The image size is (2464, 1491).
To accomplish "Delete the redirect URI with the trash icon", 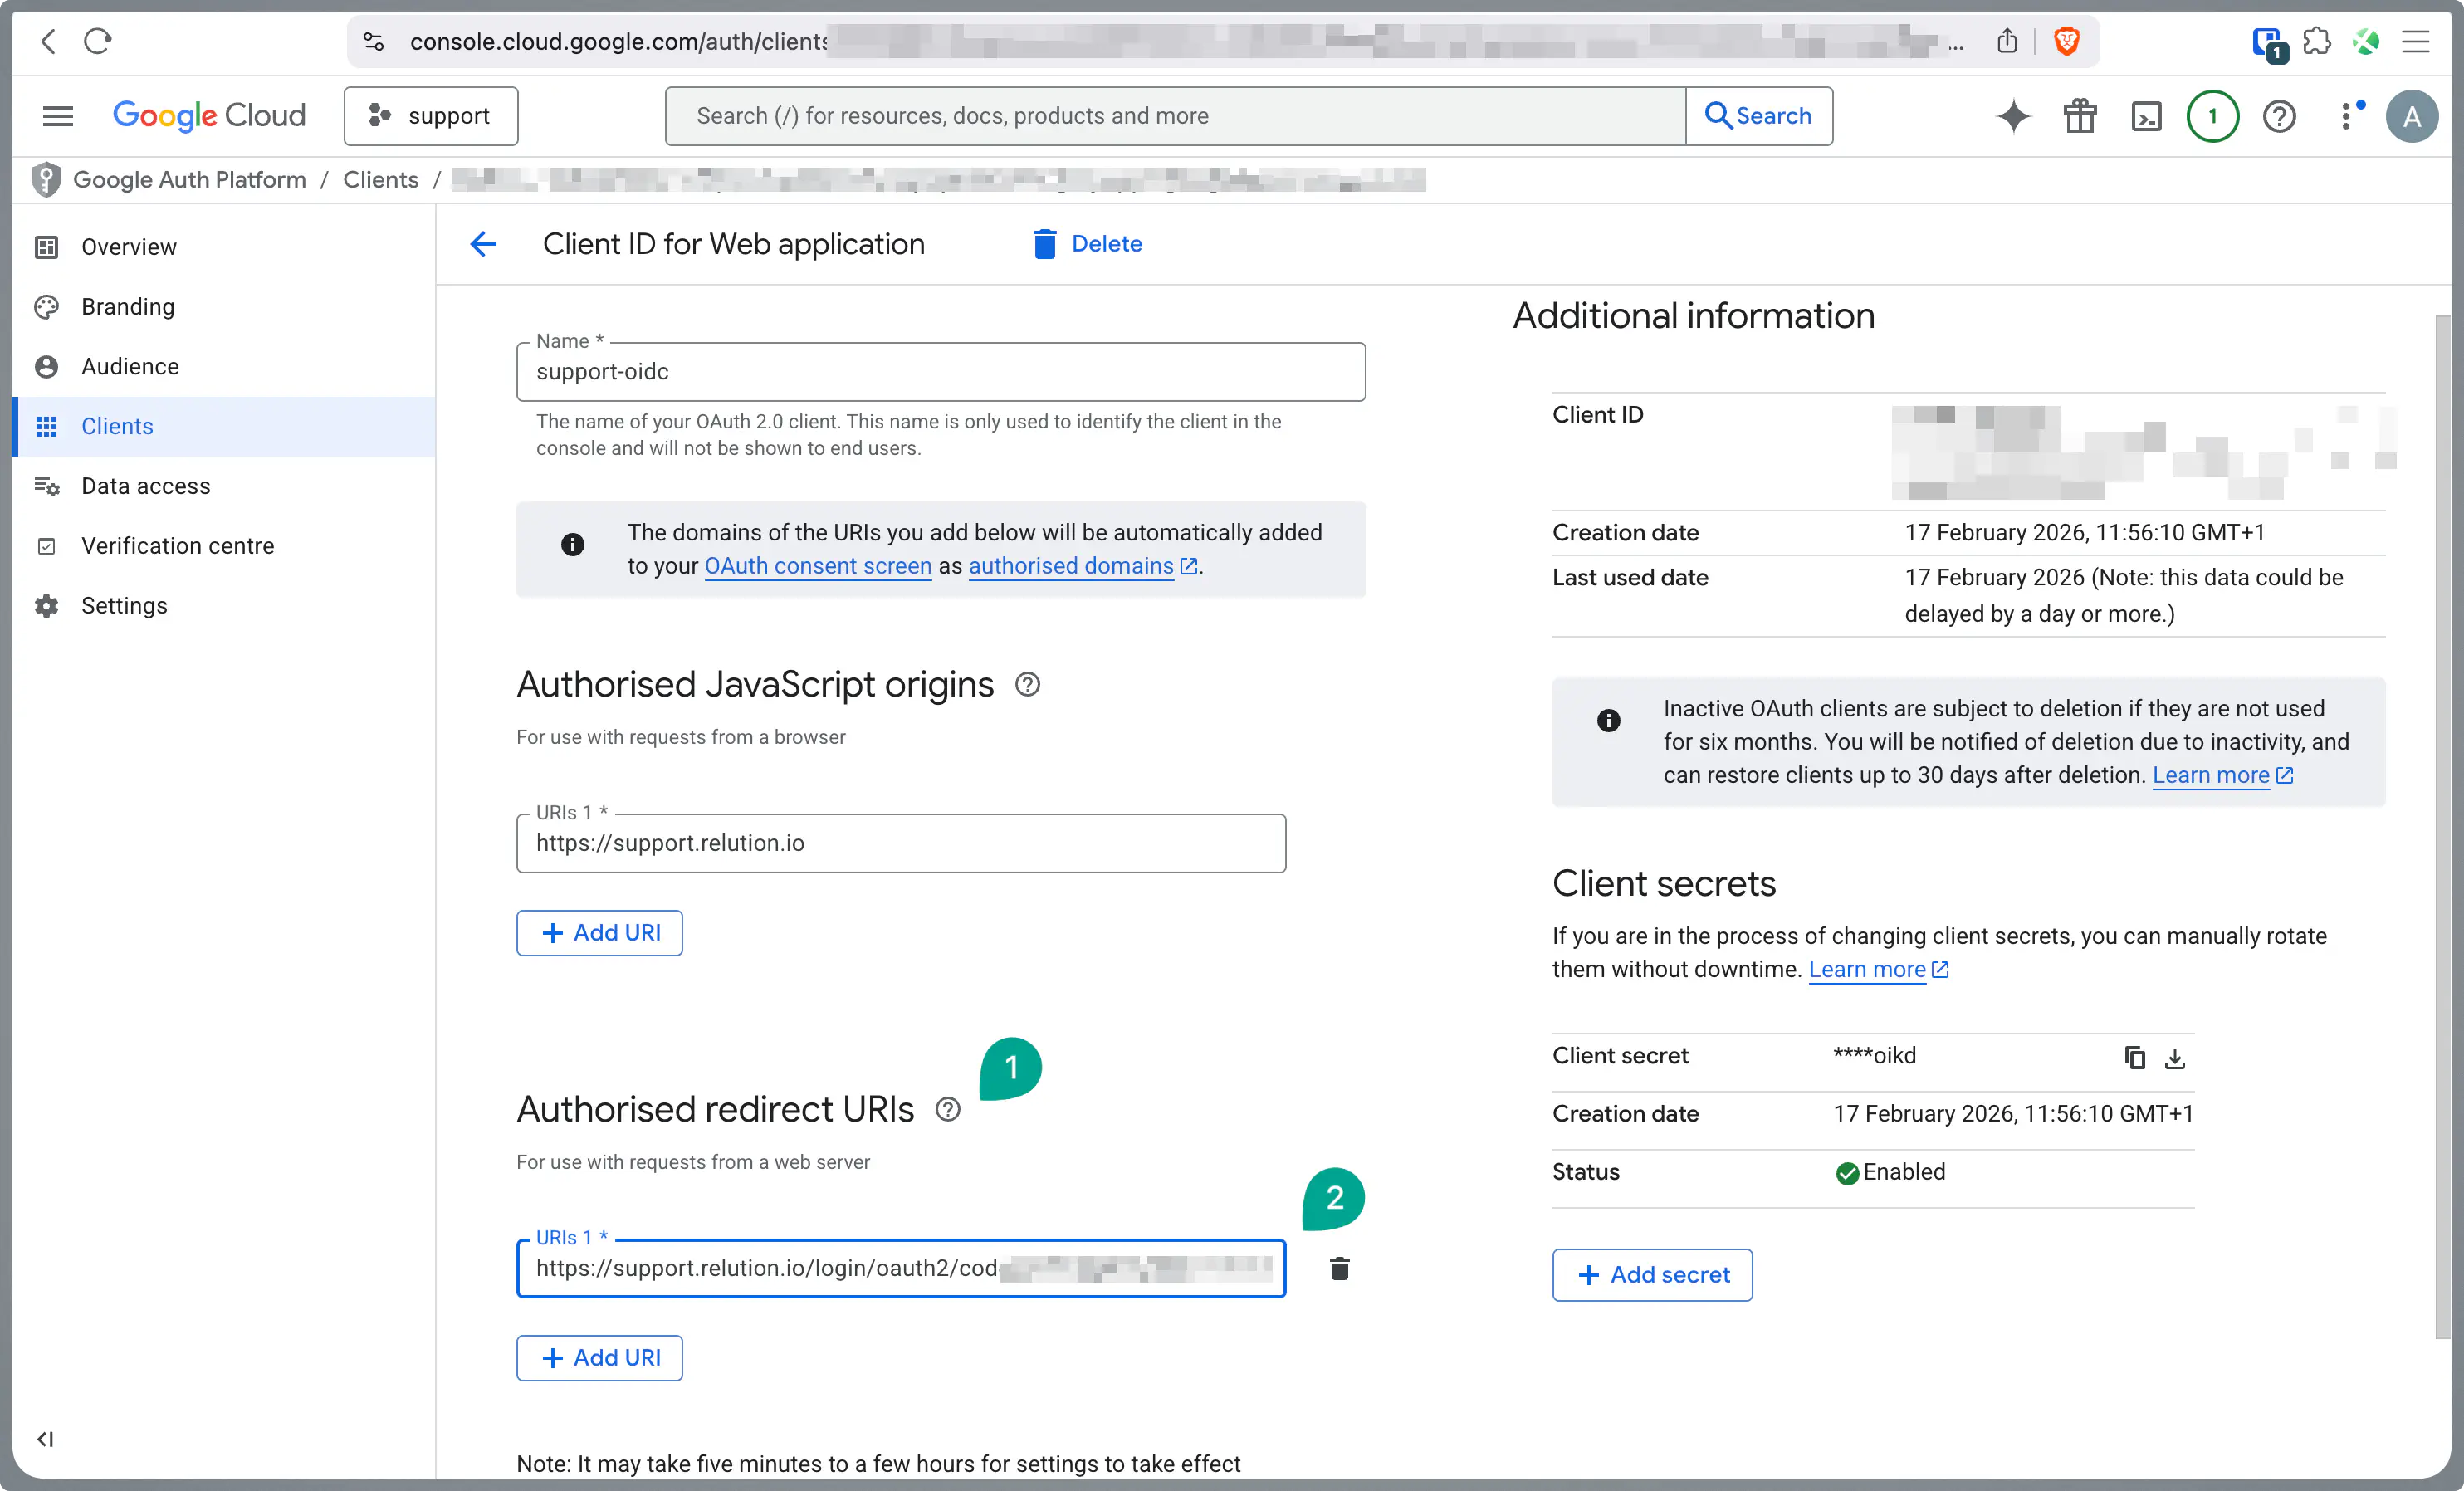I will (x=1339, y=1268).
